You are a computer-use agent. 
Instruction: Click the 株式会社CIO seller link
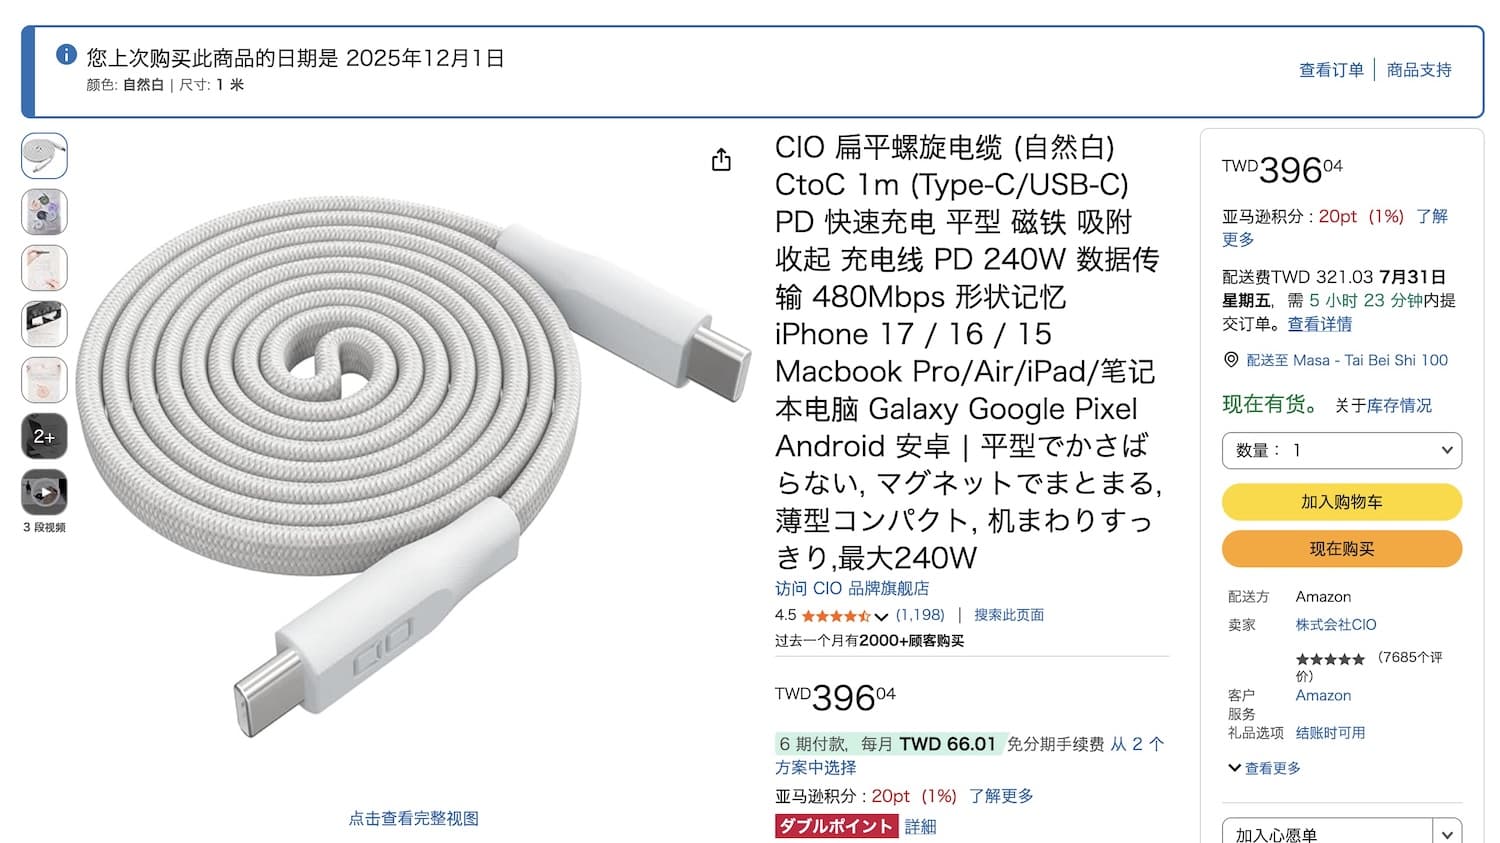pyautogui.click(x=1336, y=624)
